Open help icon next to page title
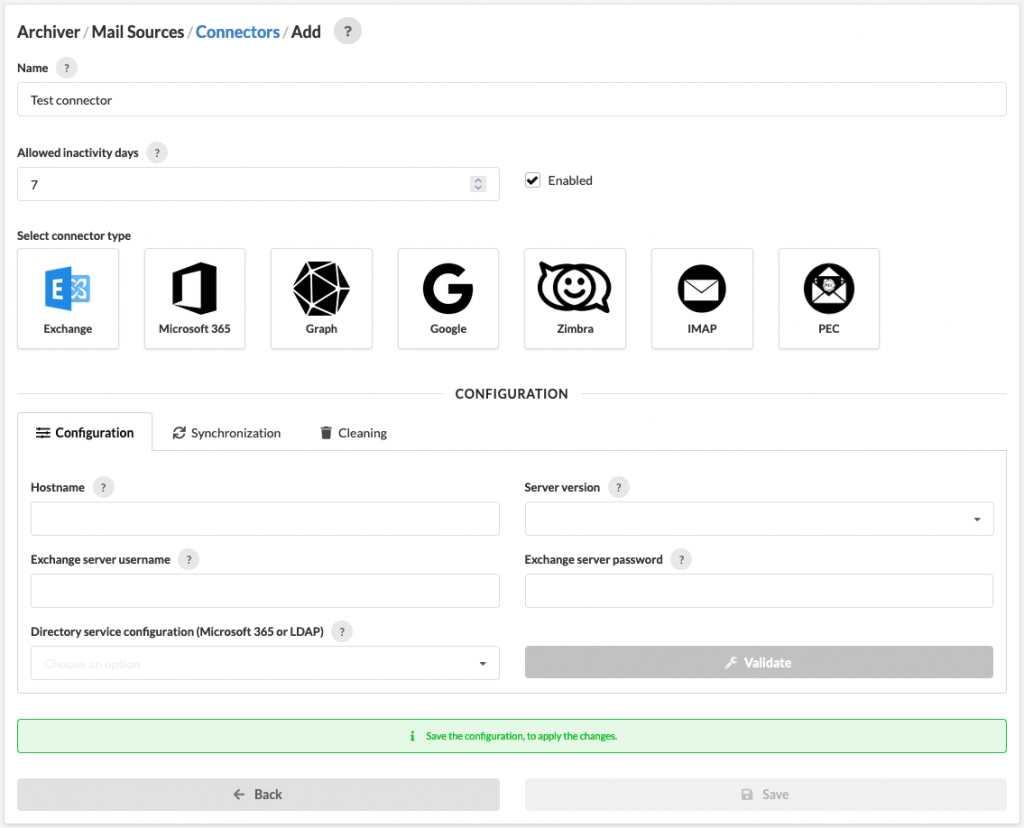Viewport: 1024px width, 828px height. coord(347,31)
